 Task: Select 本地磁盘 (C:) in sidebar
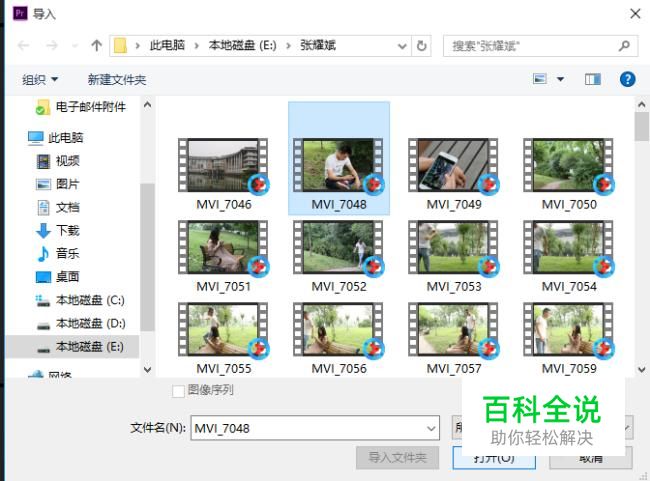tap(80, 300)
